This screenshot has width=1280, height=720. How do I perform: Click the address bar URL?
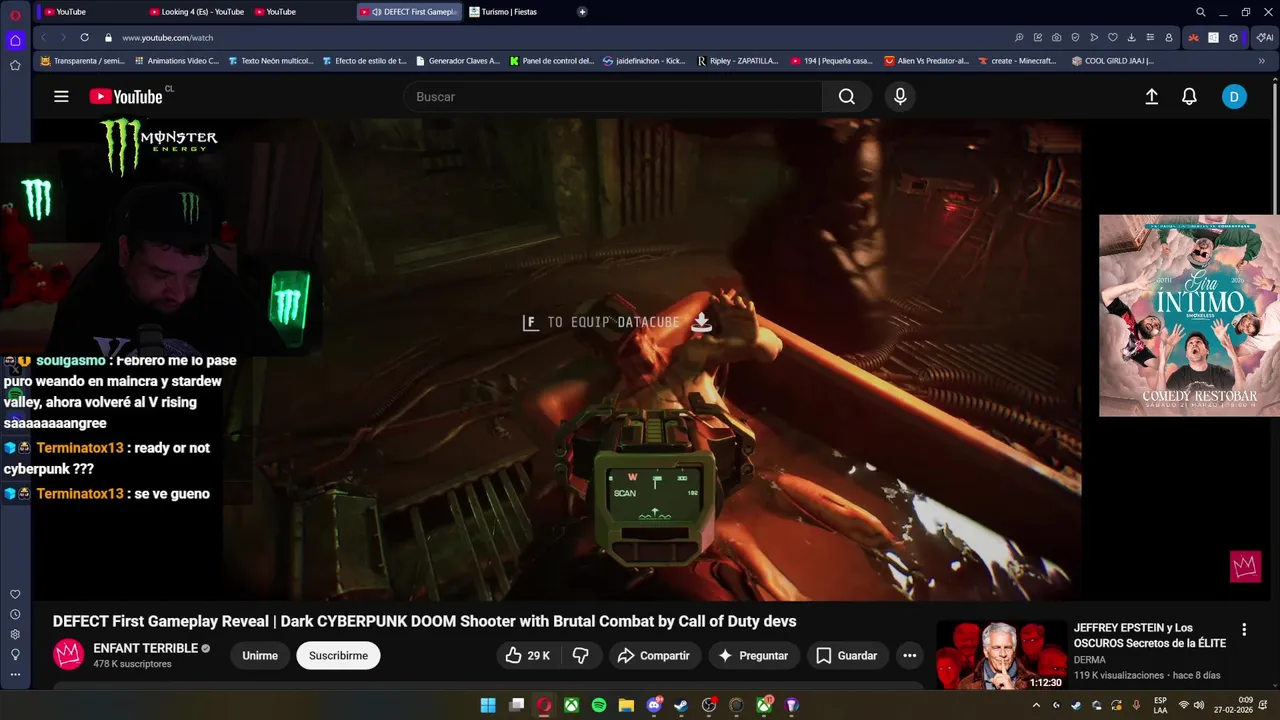point(168,37)
